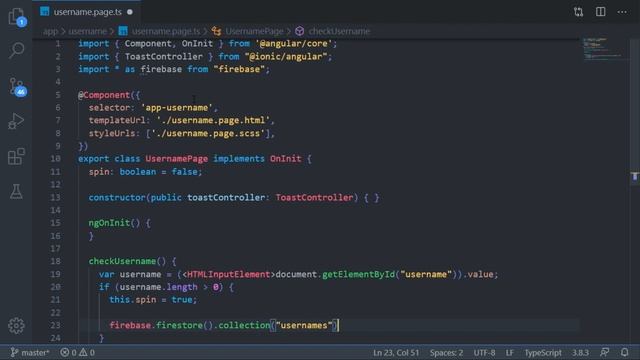Change end of line sequence LF
Image resolution: width=640 pixels, height=360 pixels.
coord(509,352)
